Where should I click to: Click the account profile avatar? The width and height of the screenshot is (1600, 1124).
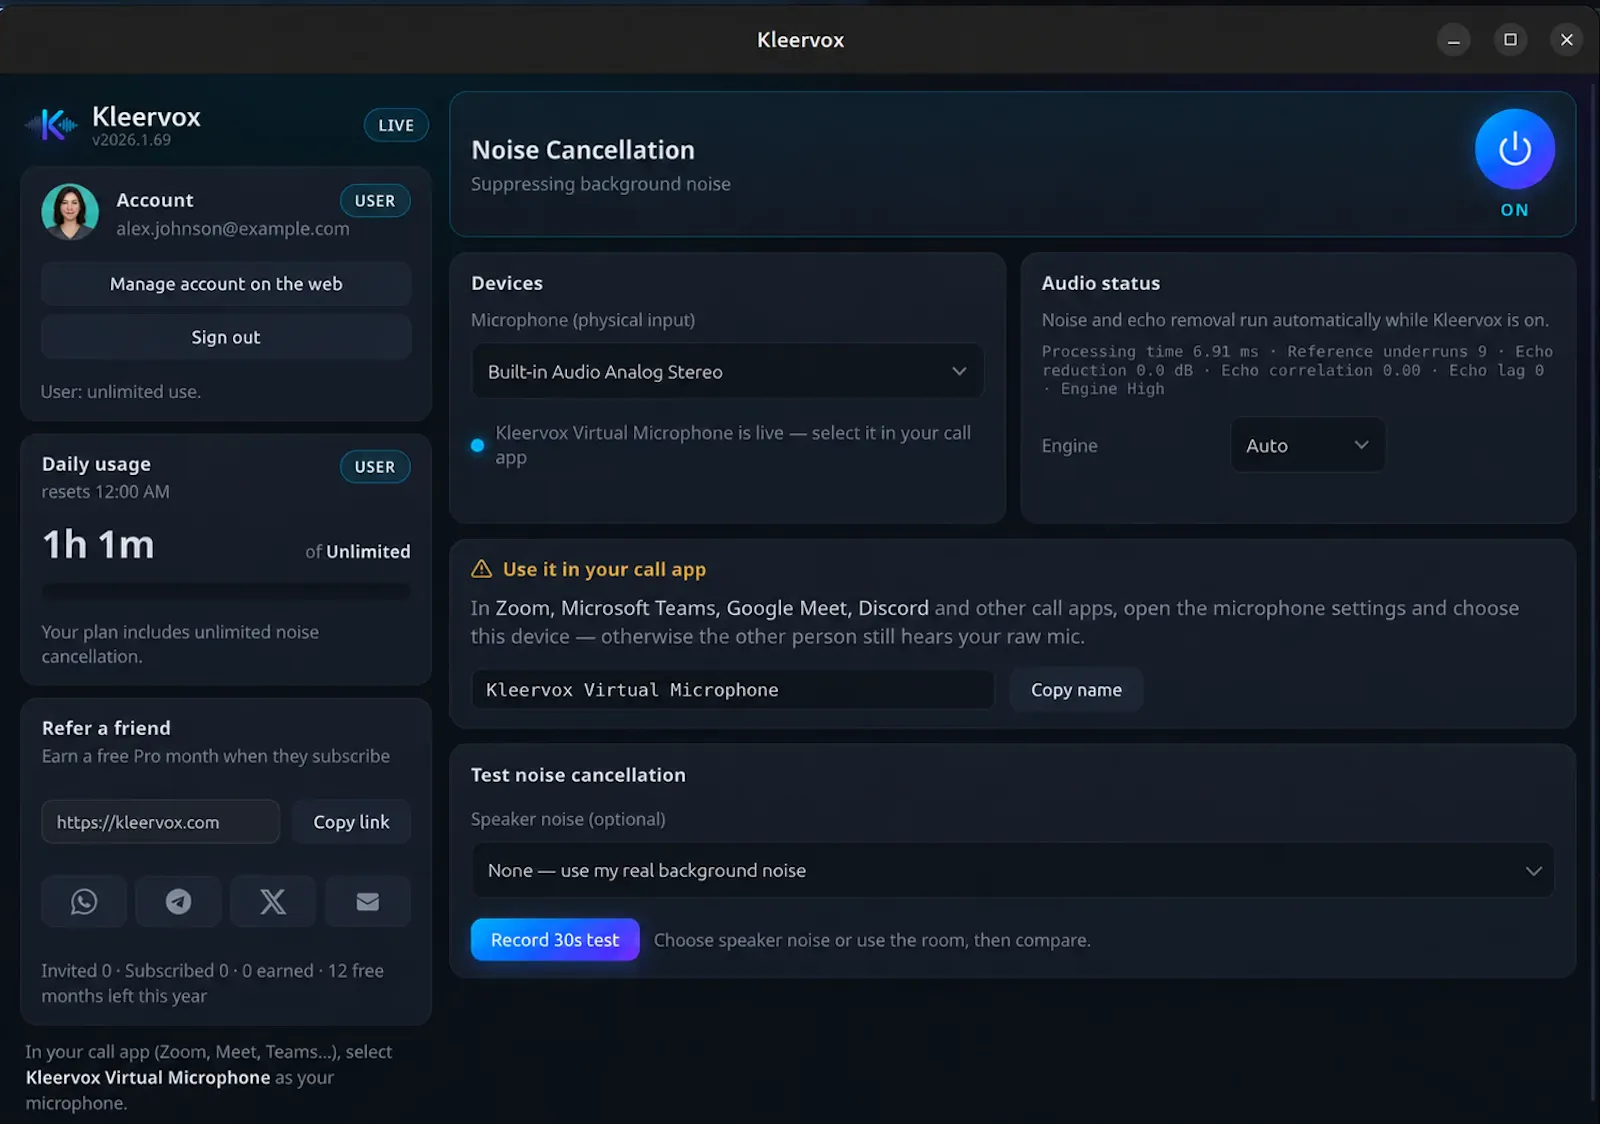pos(70,212)
